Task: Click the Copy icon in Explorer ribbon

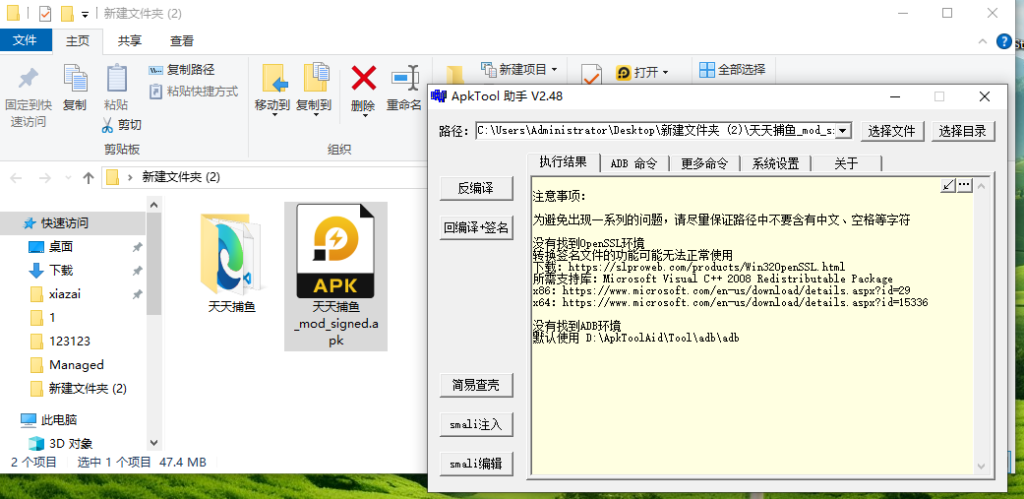Action: [74, 80]
